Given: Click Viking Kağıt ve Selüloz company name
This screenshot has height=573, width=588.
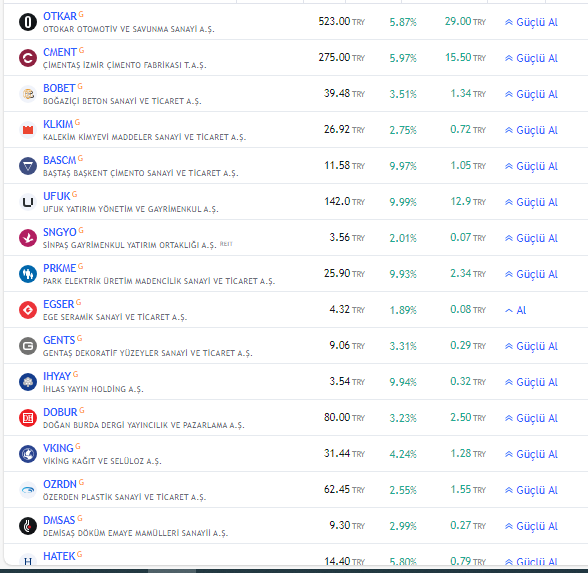Looking at the screenshot, I should coord(102,461).
